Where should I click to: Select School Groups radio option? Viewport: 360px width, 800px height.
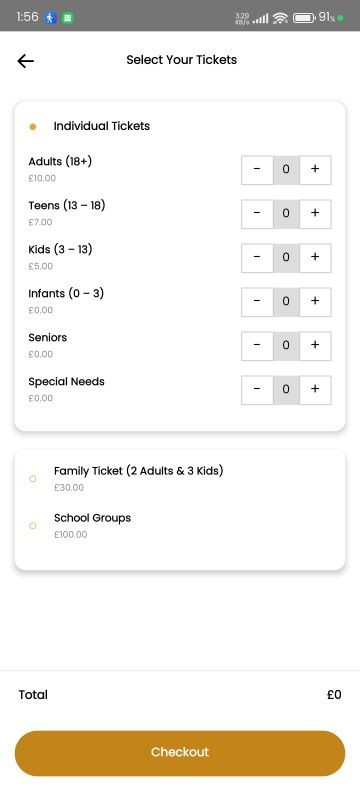pyautogui.click(x=33, y=526)
